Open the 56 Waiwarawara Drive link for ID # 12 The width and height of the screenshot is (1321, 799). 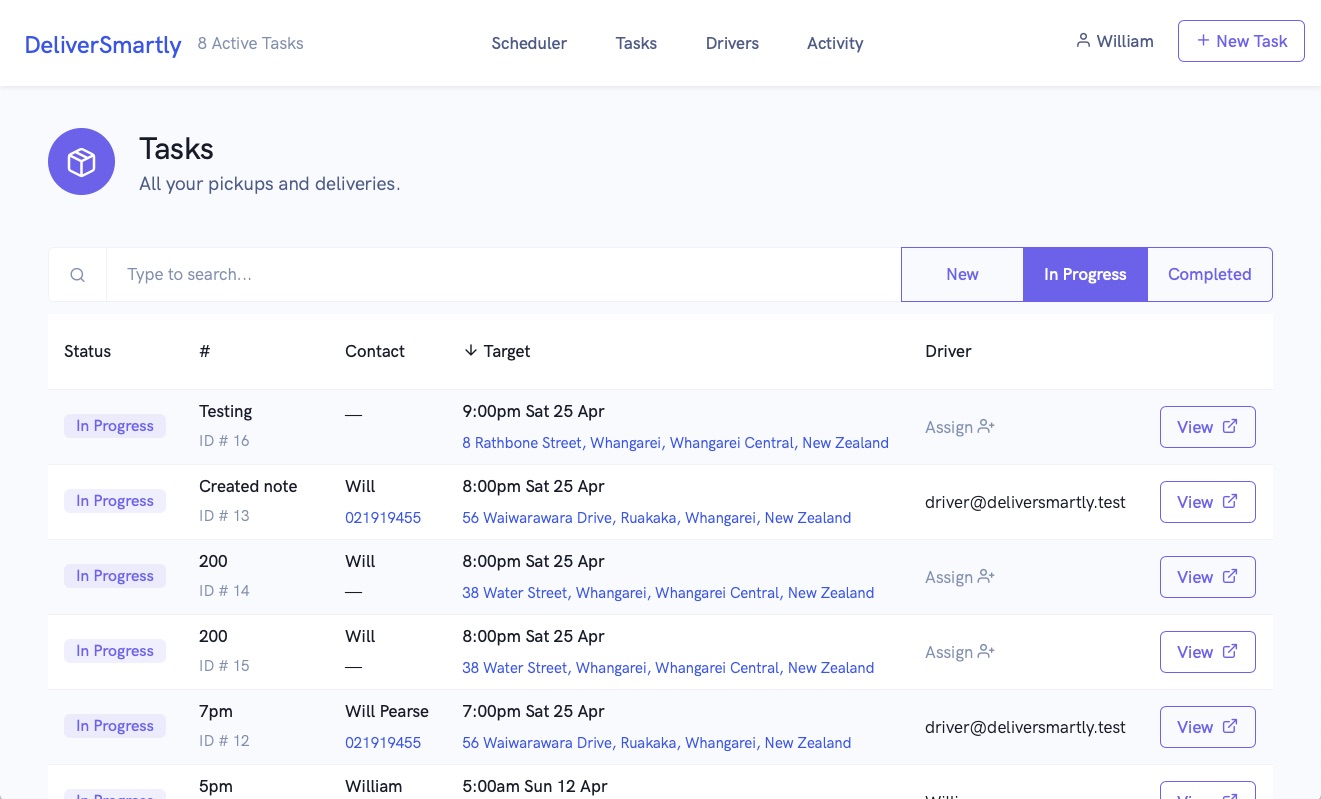[656, 743]
